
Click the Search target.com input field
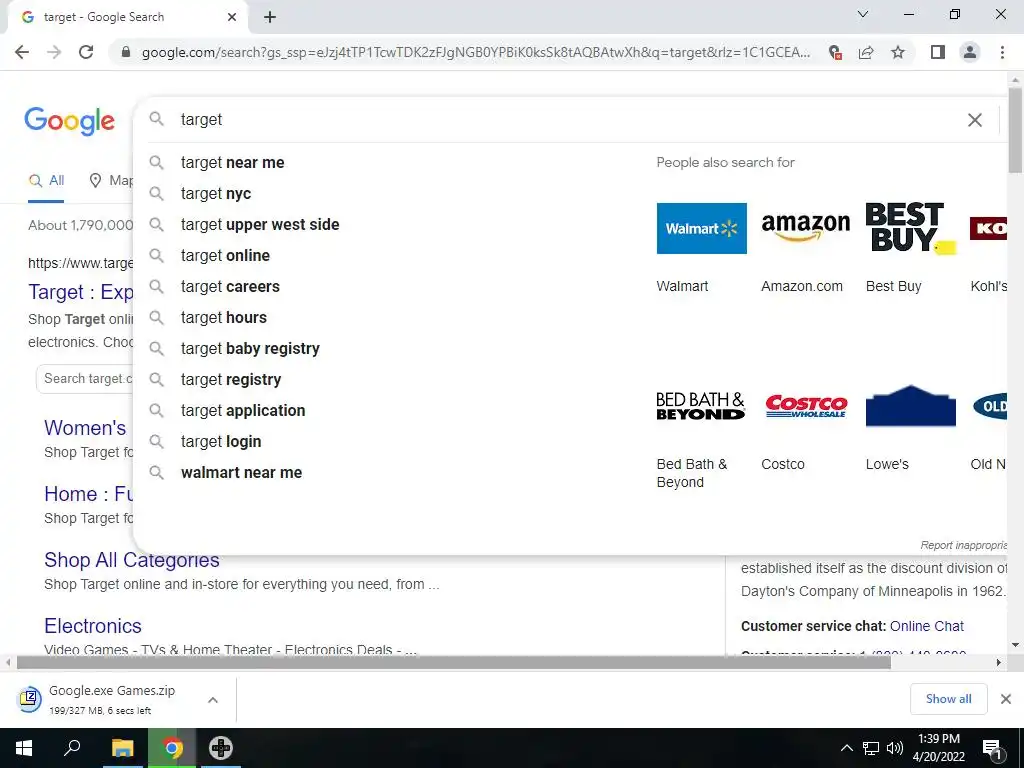point(85,379)
